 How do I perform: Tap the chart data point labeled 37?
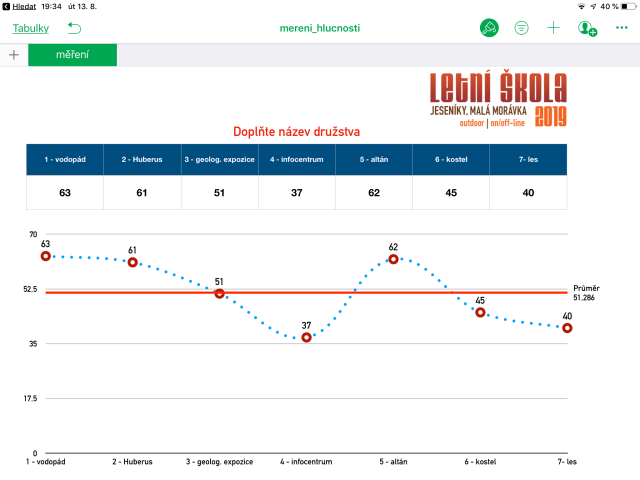point(307,338)
